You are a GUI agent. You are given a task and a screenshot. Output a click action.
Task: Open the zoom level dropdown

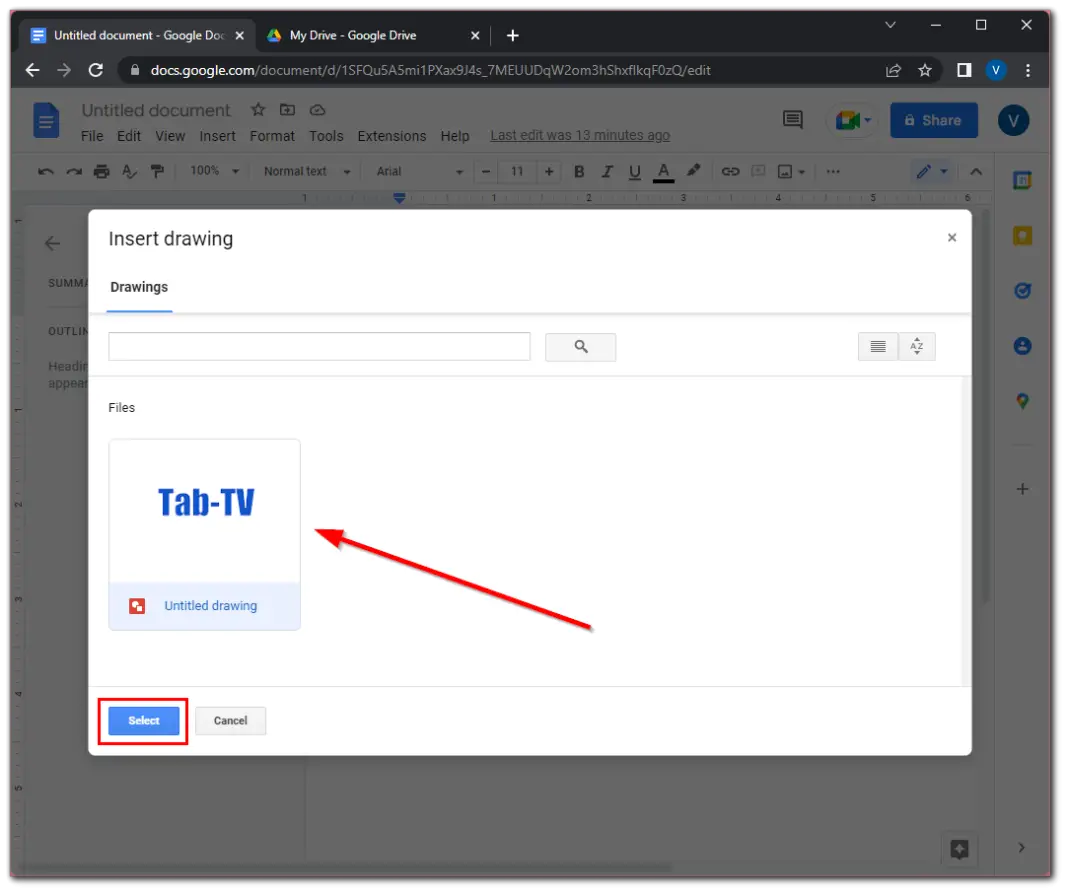(211, 171)
